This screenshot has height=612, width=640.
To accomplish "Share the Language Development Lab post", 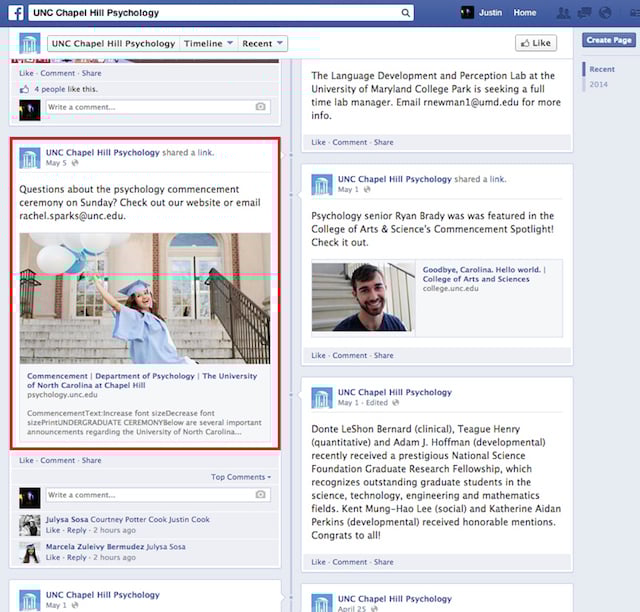I will point(384,142).
